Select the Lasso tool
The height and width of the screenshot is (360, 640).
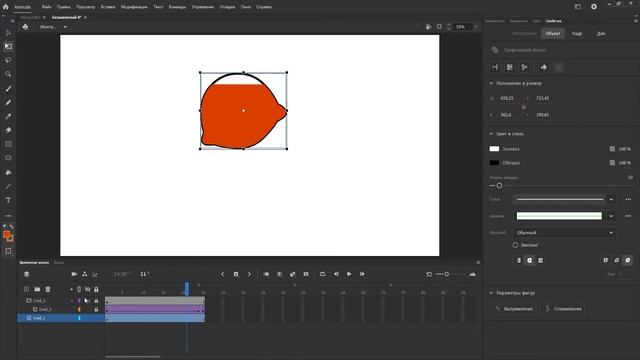click(x=8, y=60)
